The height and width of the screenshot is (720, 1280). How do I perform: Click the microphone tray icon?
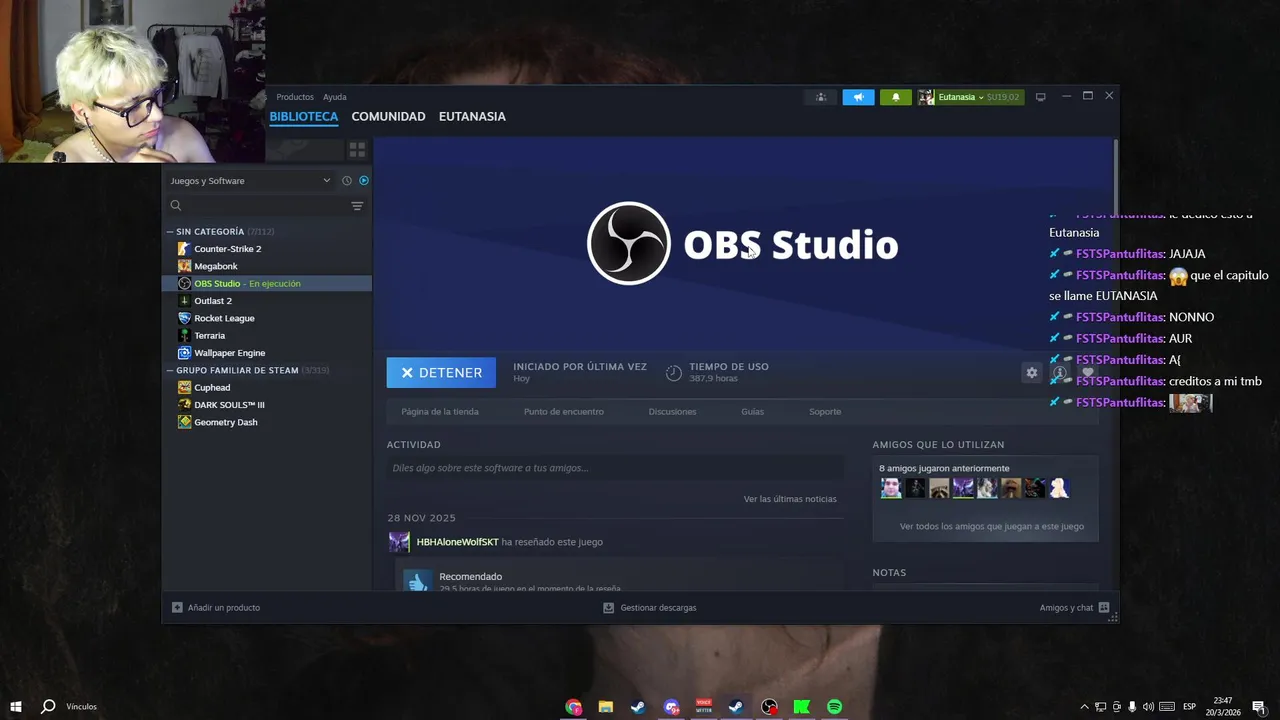(1132, 707)
